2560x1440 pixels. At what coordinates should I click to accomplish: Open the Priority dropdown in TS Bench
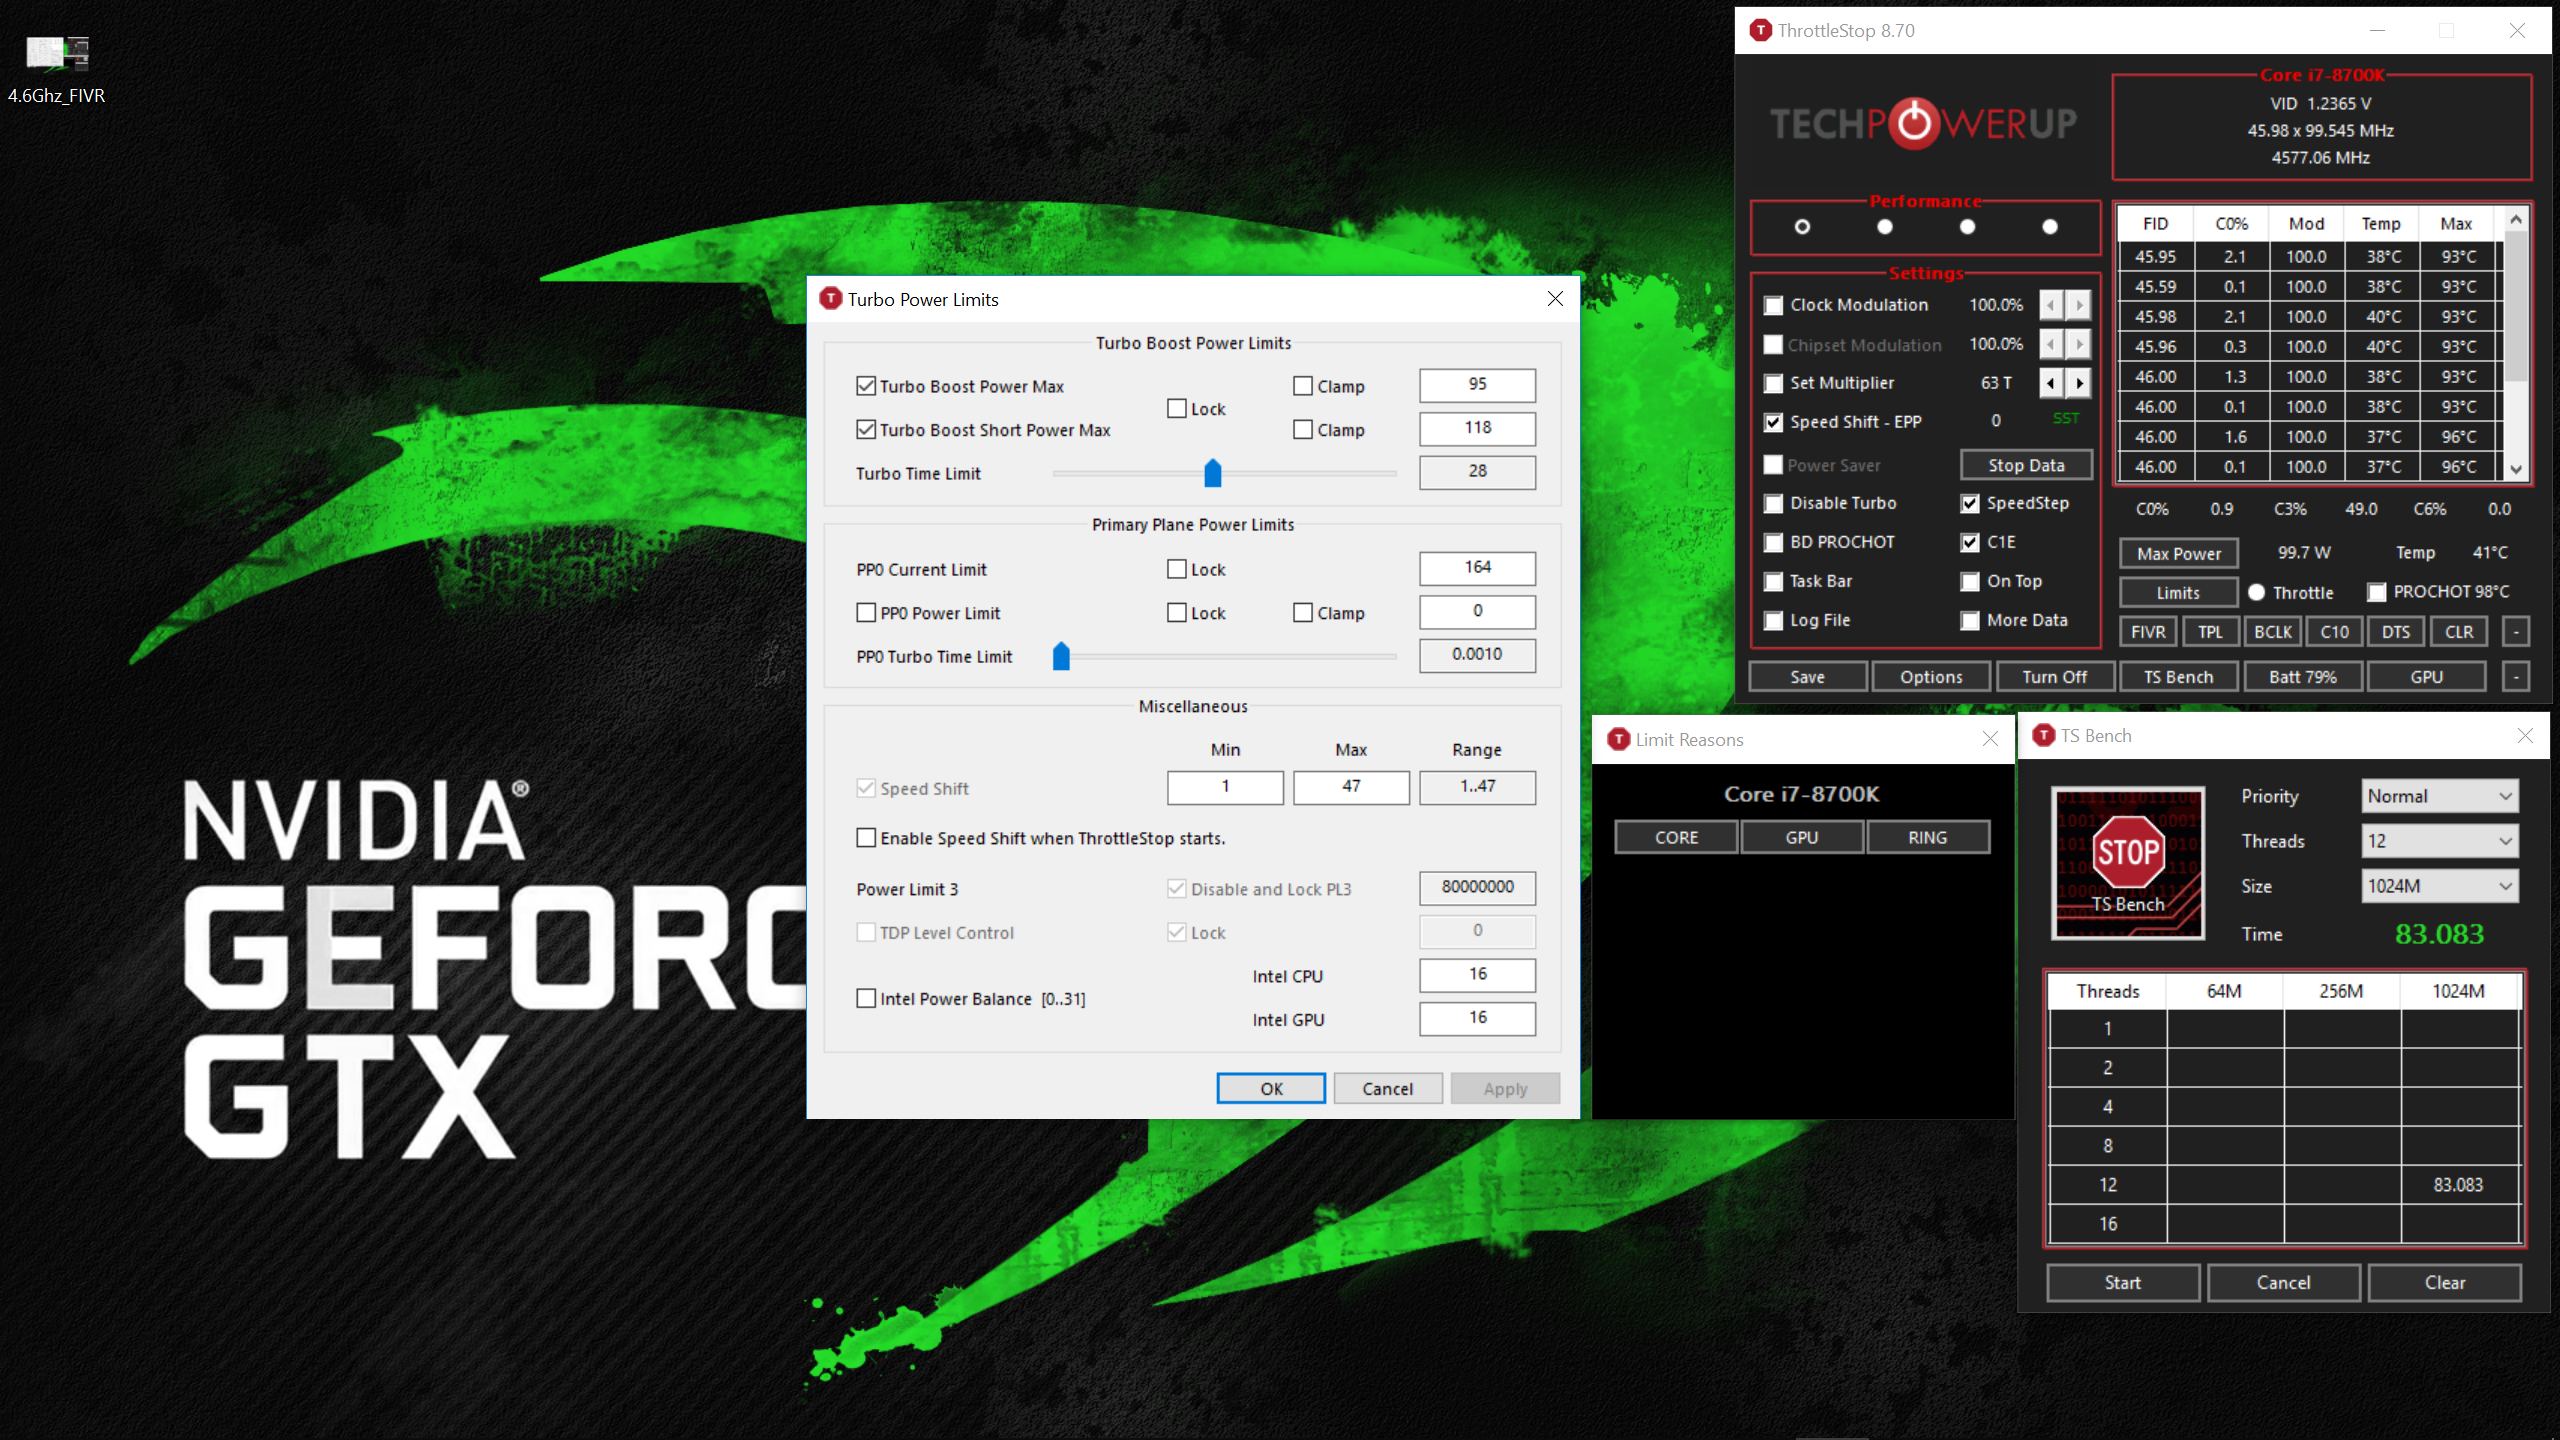(x=2439, y=796)
